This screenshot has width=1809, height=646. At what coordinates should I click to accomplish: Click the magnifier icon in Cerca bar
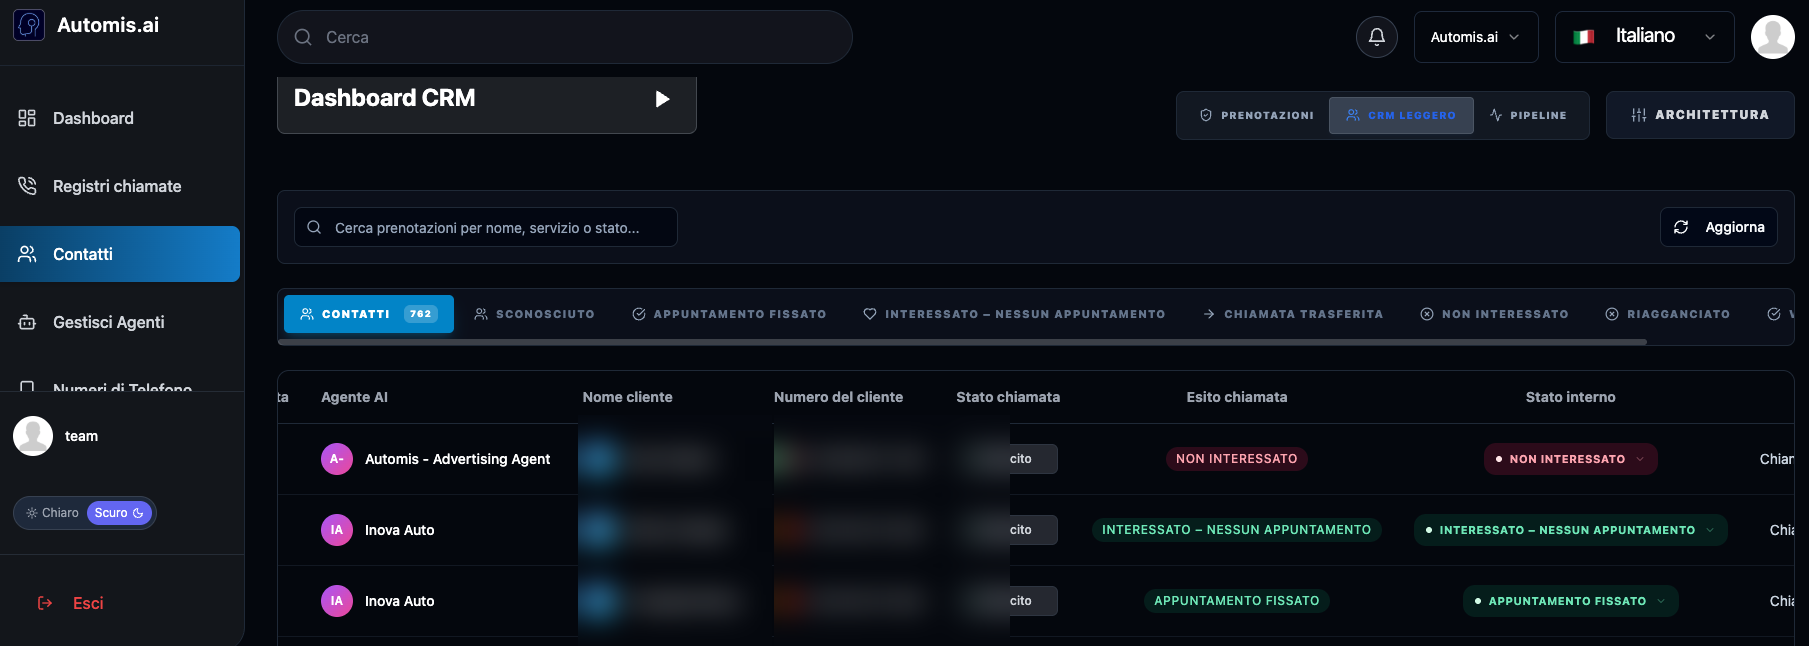pos(303,37)
